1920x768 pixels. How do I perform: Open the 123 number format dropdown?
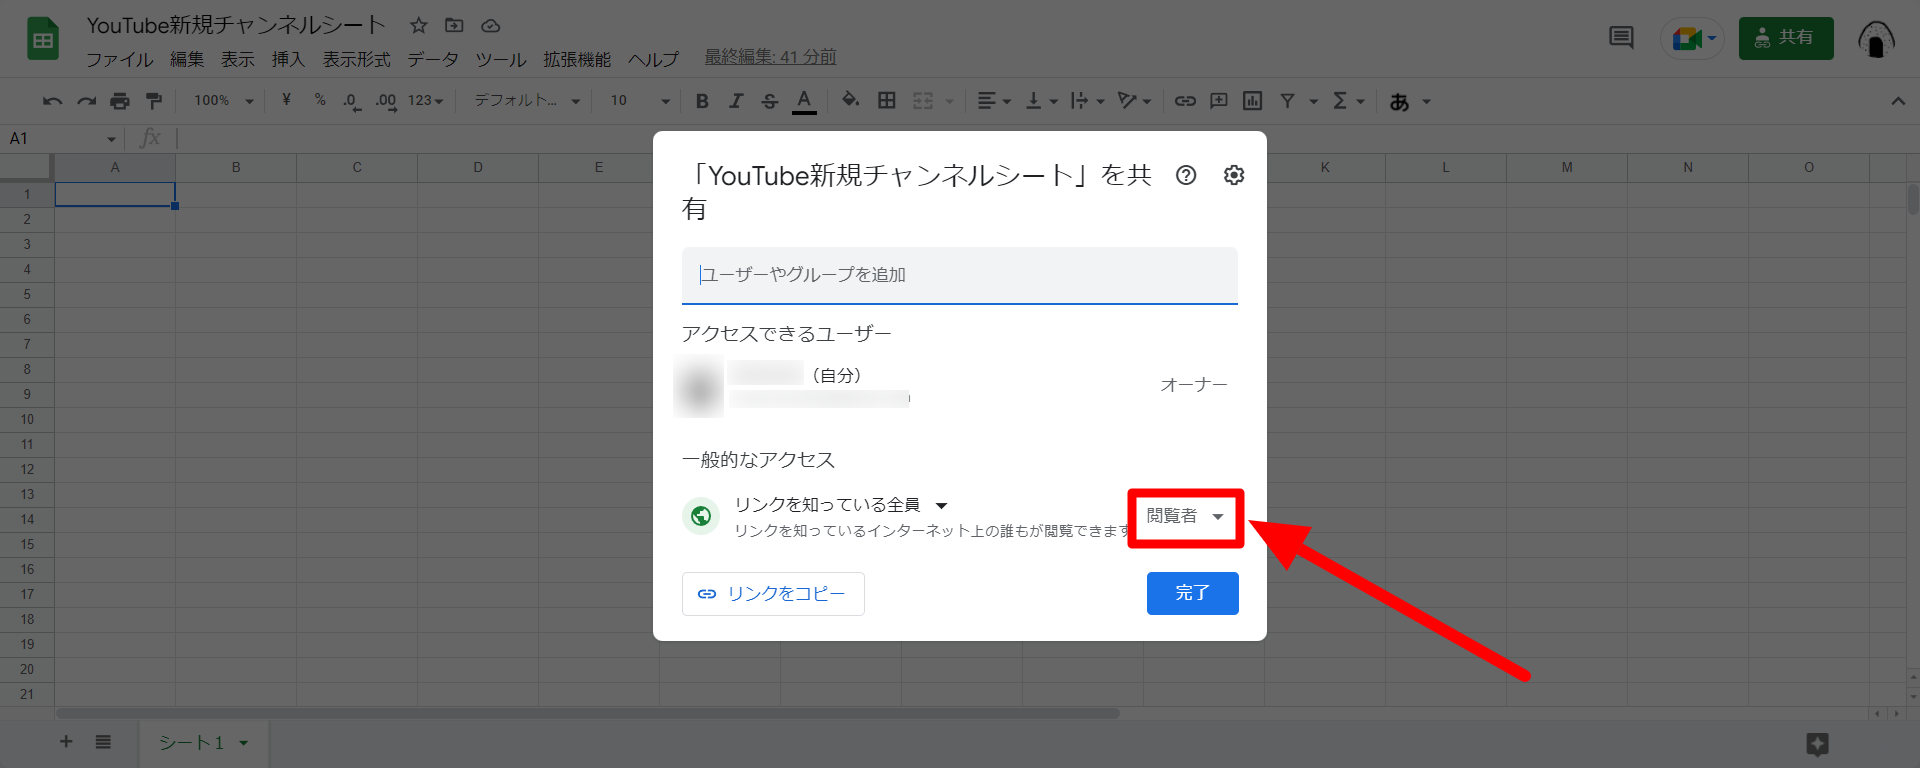tap(425, 101)
